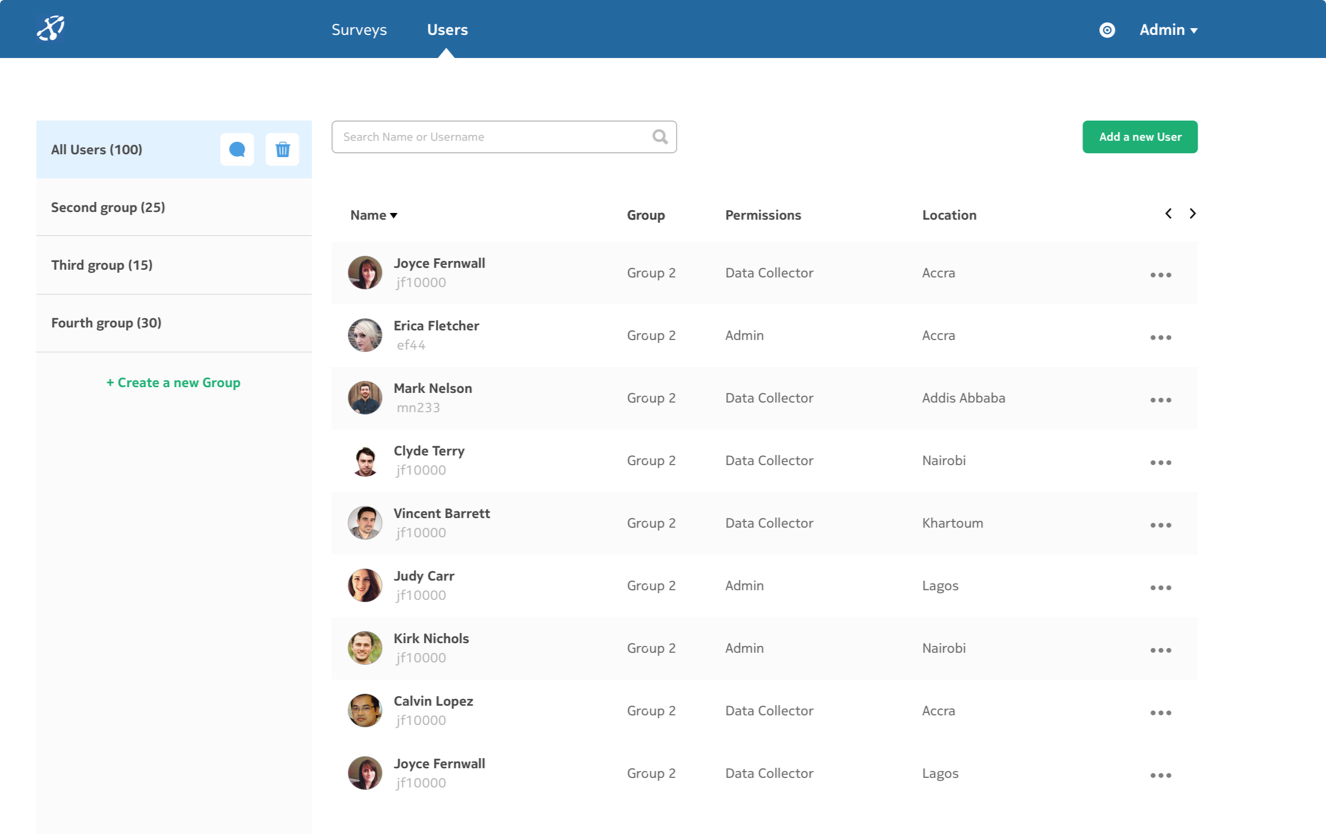1326x834 pixels.
Task: Switch to the Users tab
Action: tap(447, 30)
